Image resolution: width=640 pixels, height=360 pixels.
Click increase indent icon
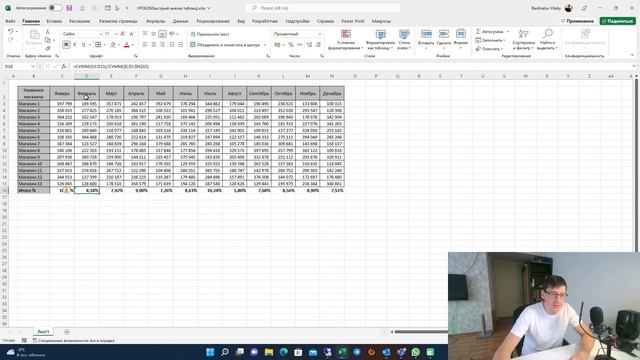coord(180,44)
